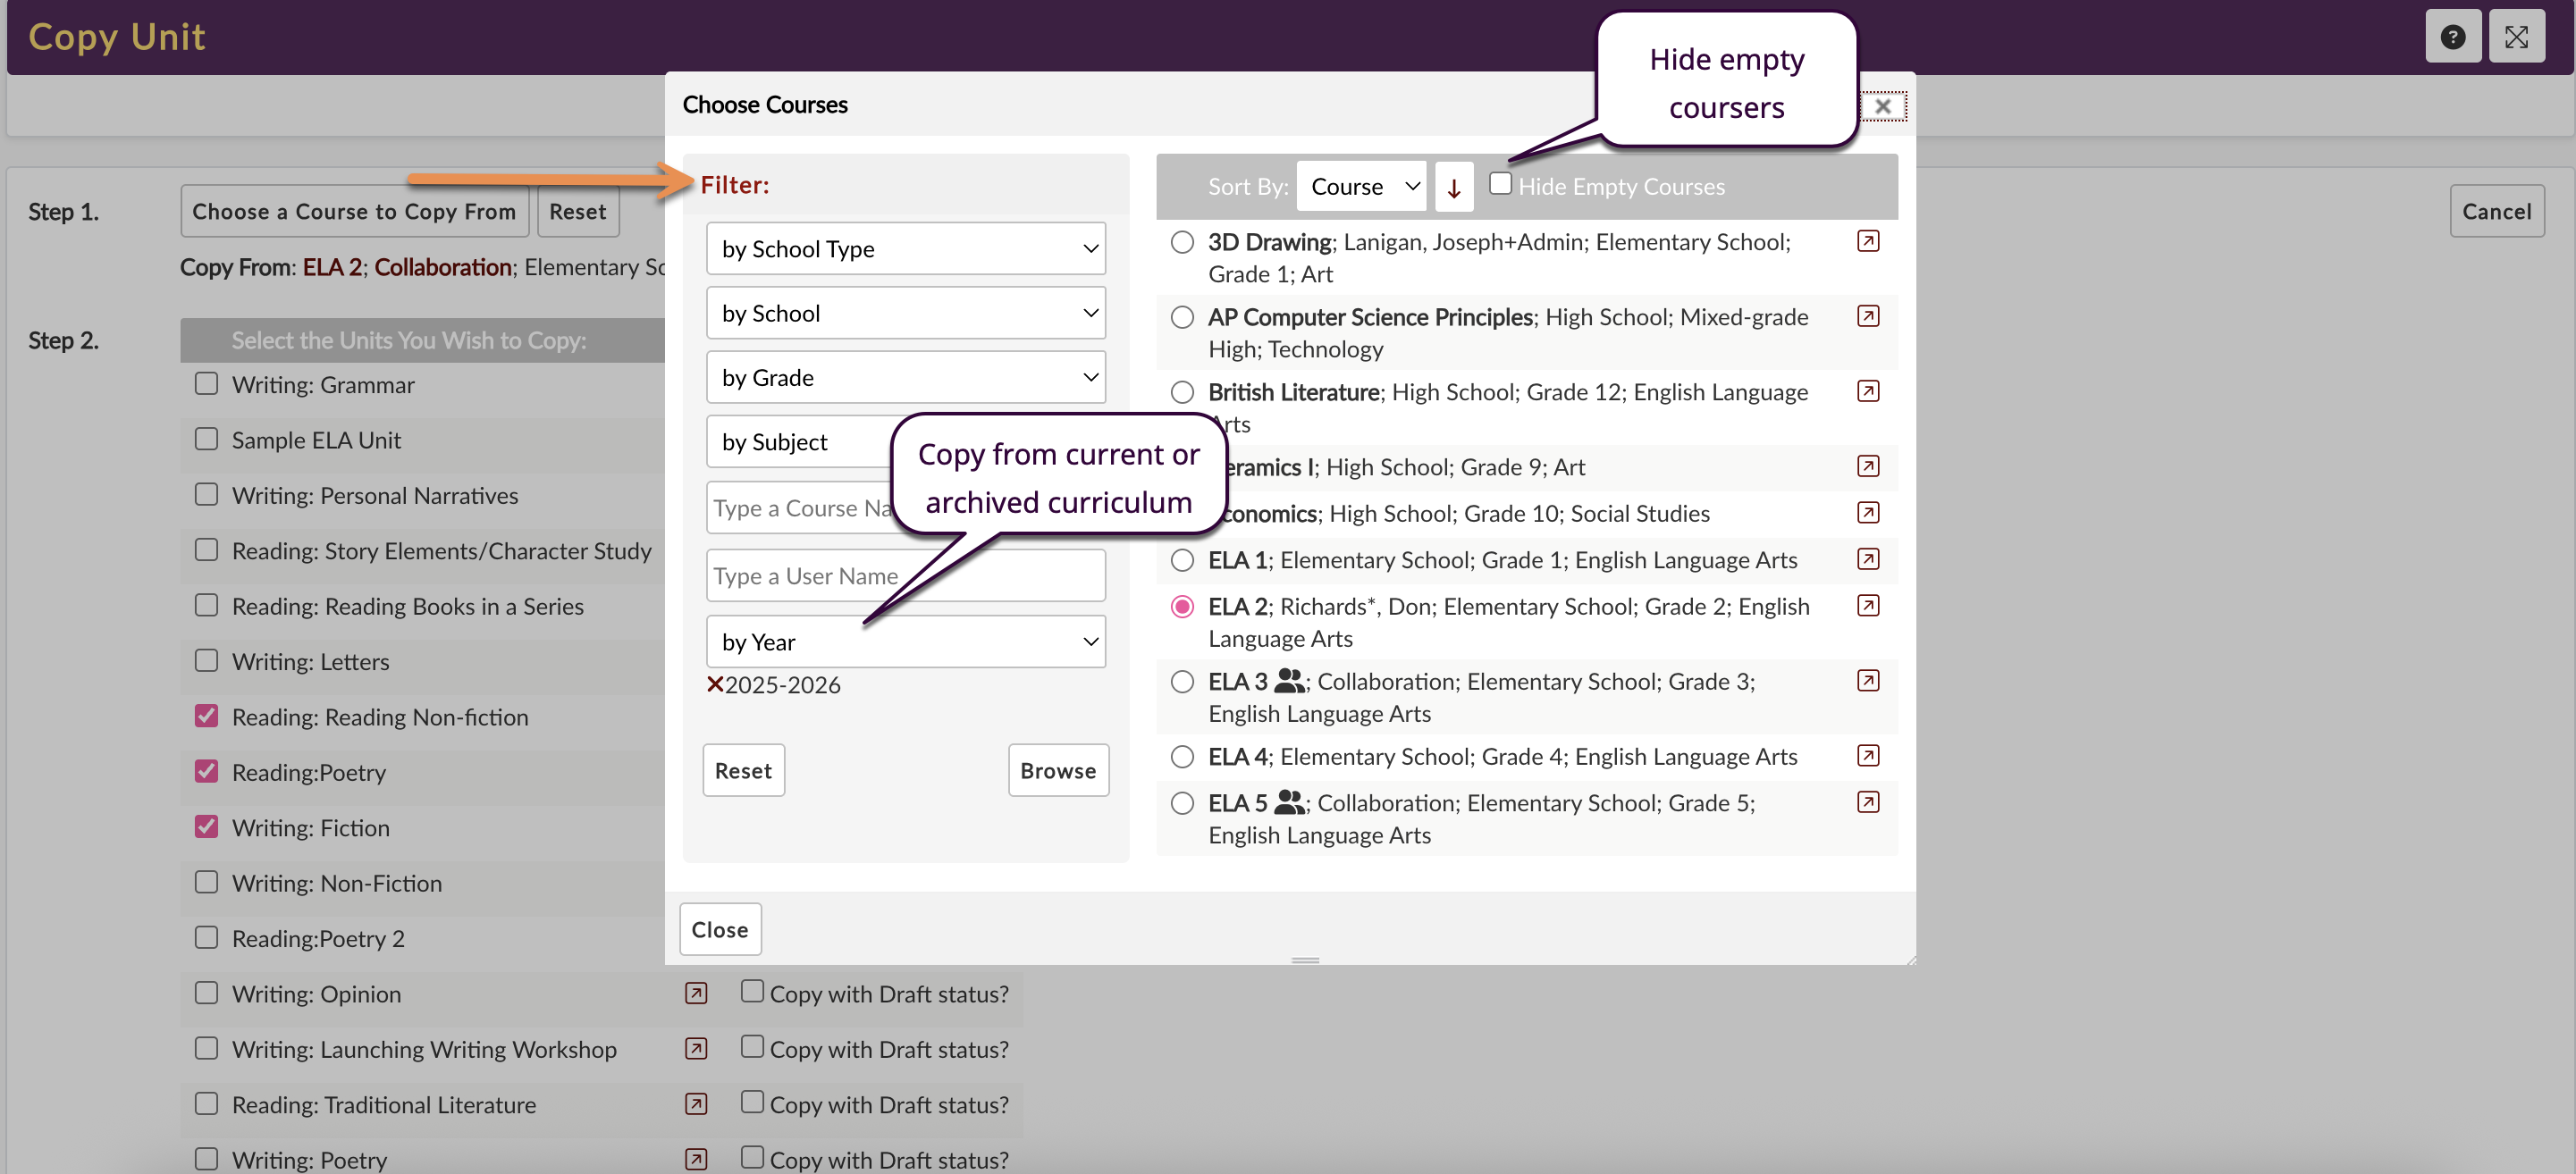The width and height of the screenshot is (2576, 1174).
Task: Open AP Computer Science Principles link icon
Action: [x=1867, y=316]
